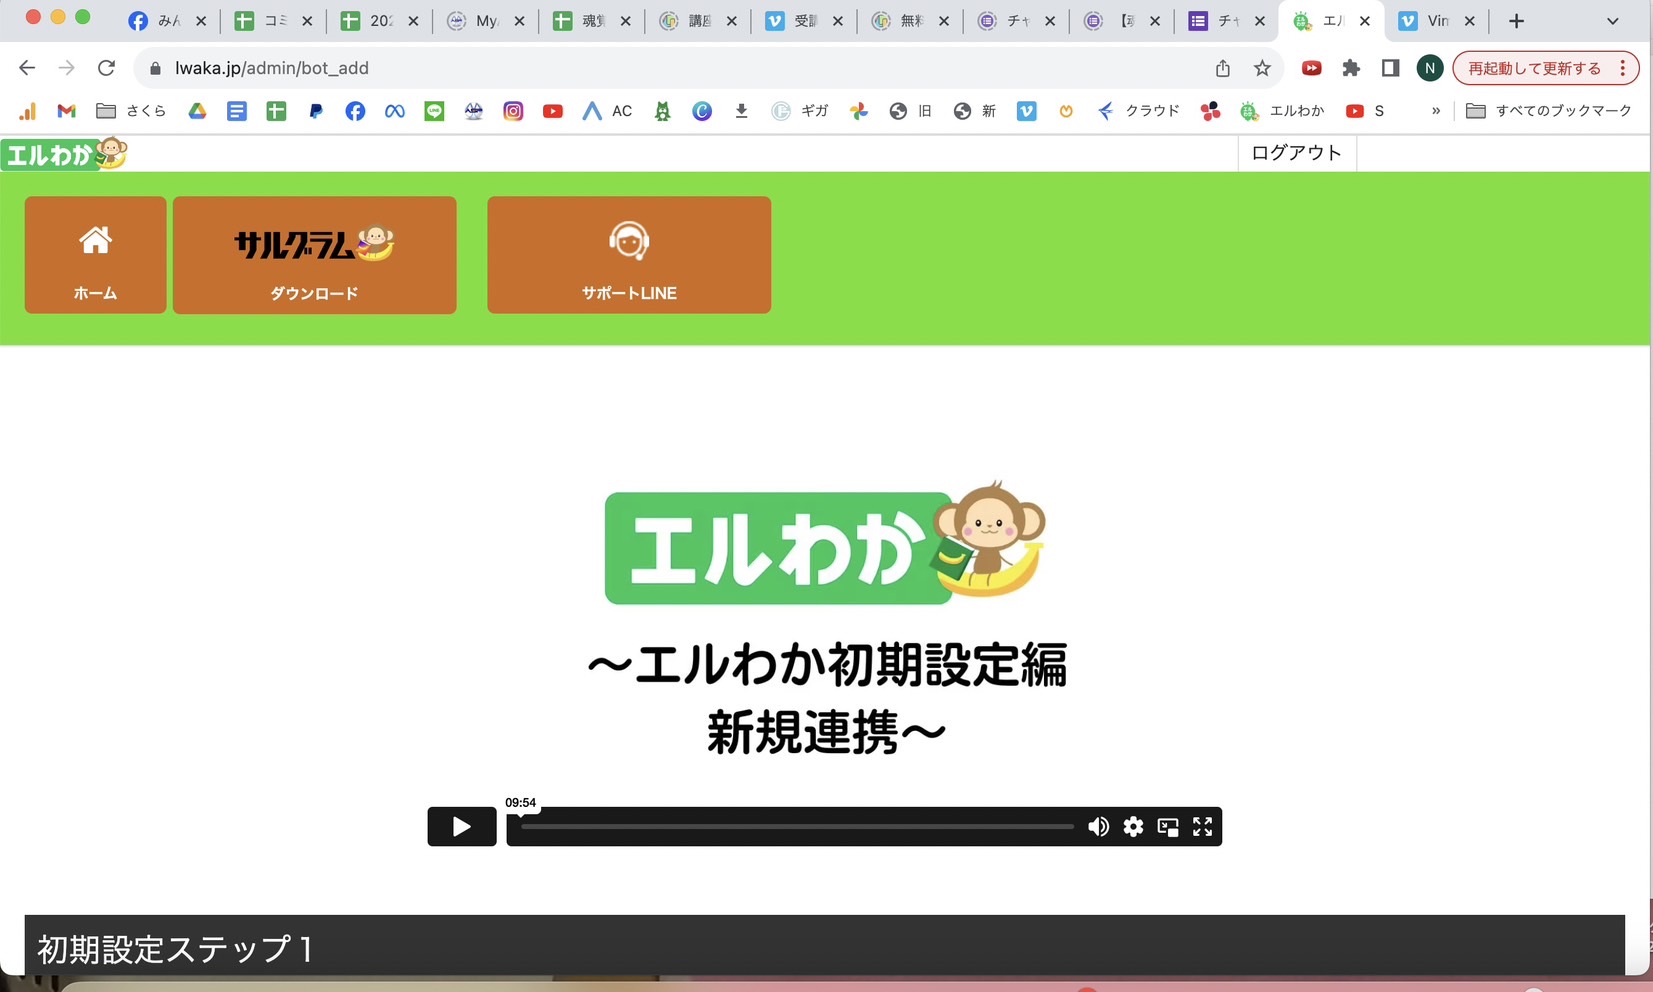Open the Vimeo bookmark
The width and height of the screenshot is (1653, 992).
pyautogui.click(x=1026, y=111)
